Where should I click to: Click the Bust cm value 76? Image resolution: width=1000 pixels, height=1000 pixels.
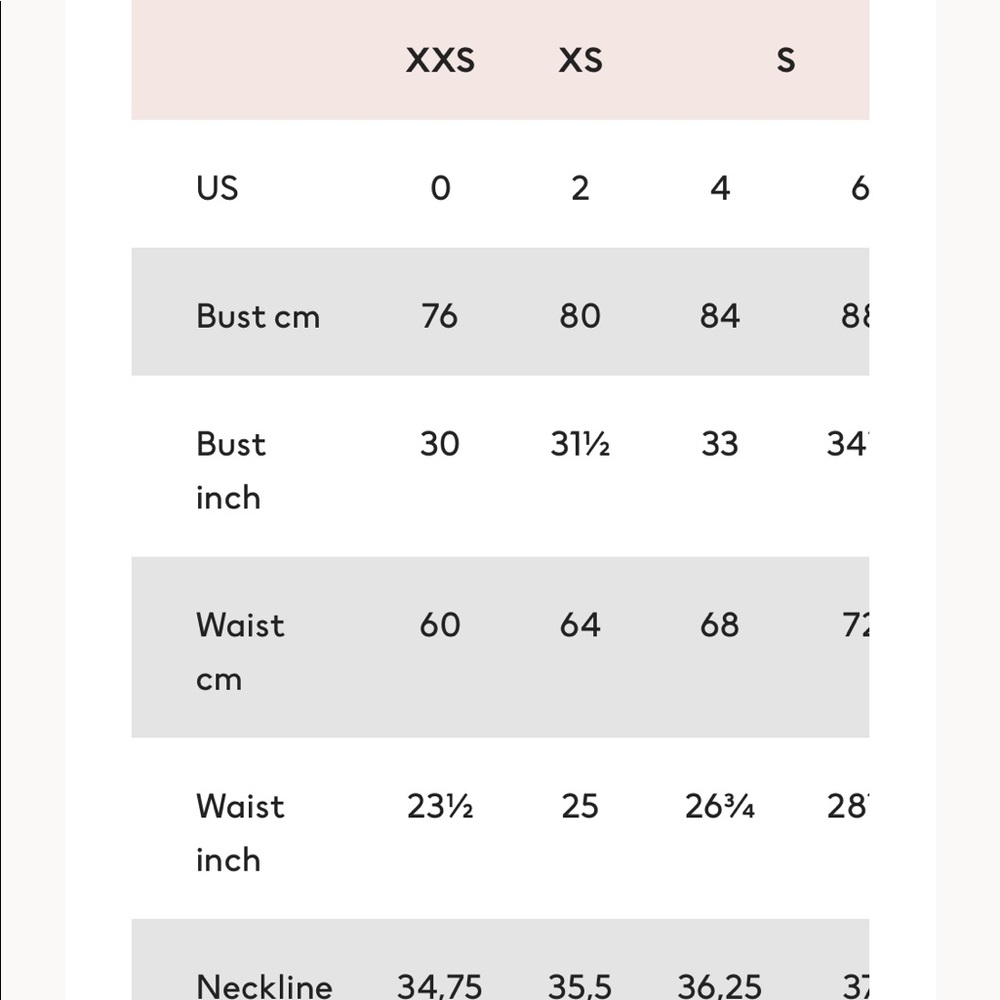coord(439,316)
